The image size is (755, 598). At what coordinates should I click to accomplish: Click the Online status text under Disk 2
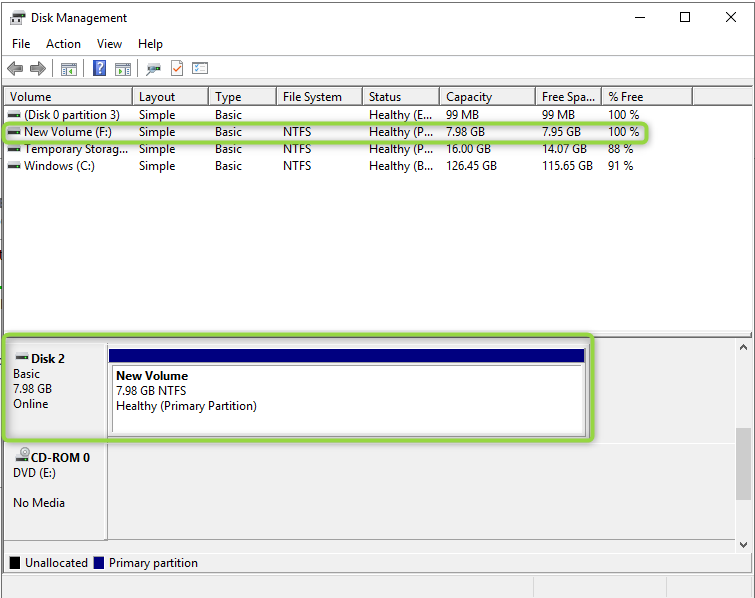point(31,404)
